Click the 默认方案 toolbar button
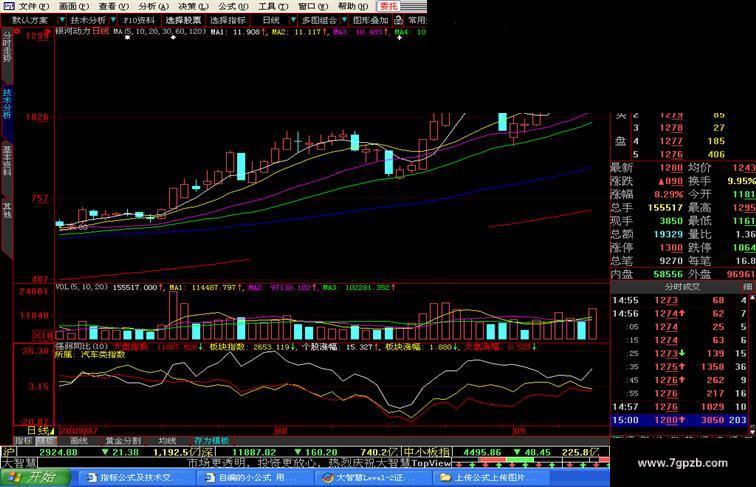 click(30, 20)
